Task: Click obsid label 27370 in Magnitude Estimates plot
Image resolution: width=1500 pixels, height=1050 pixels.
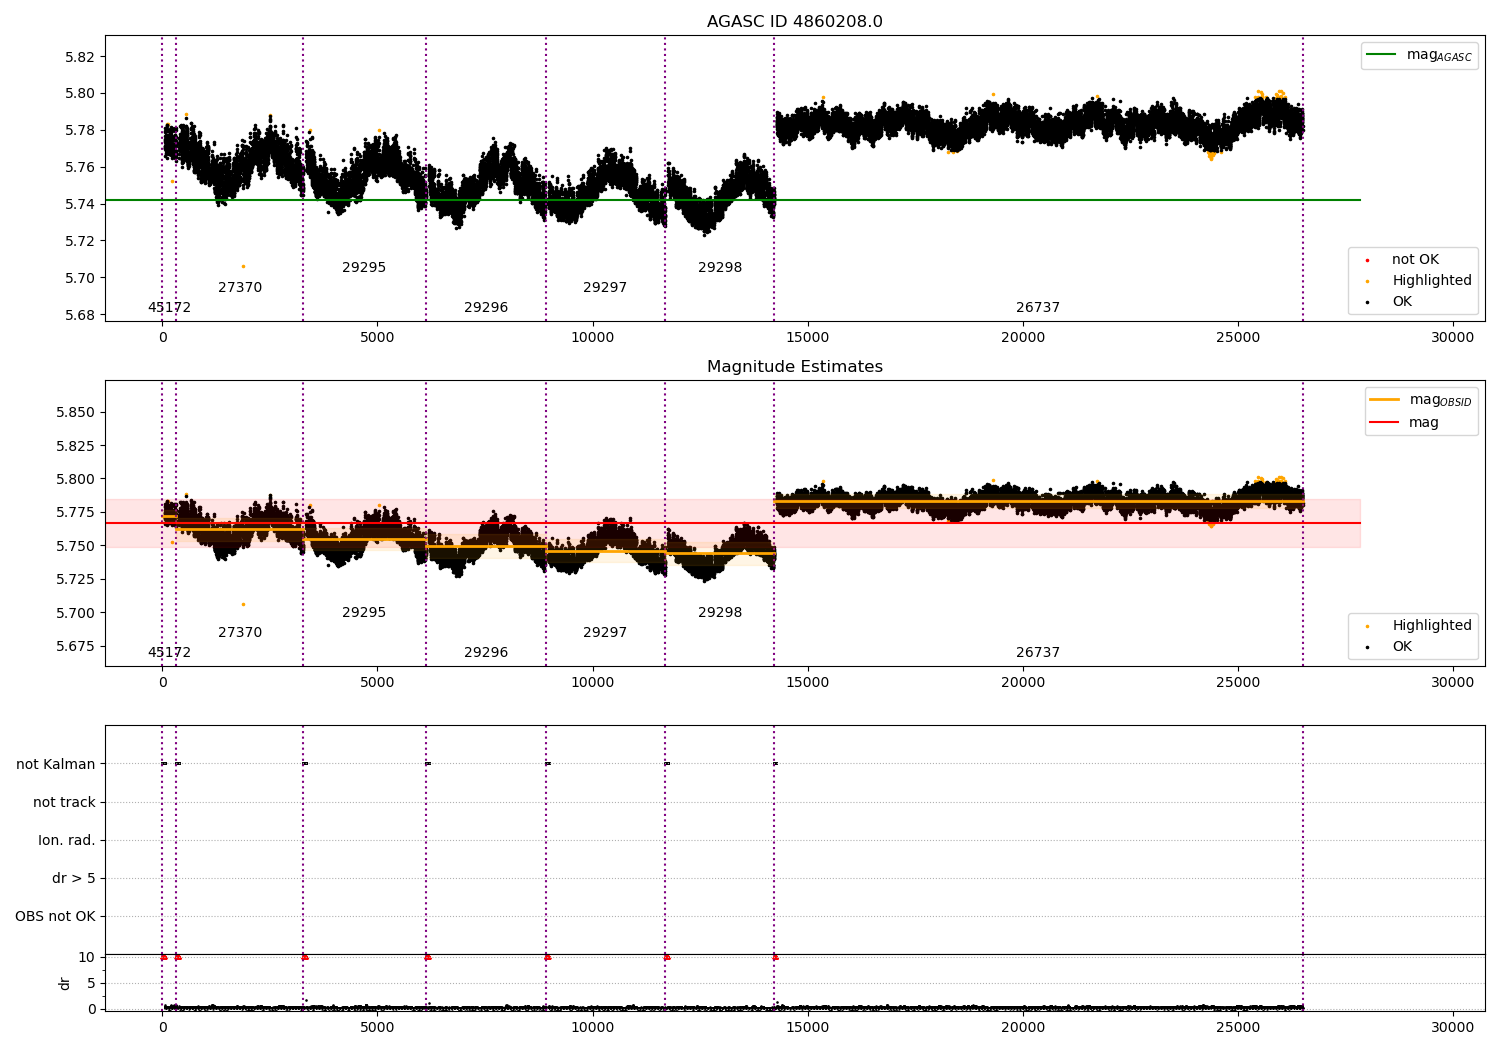Action: [240, 633]
